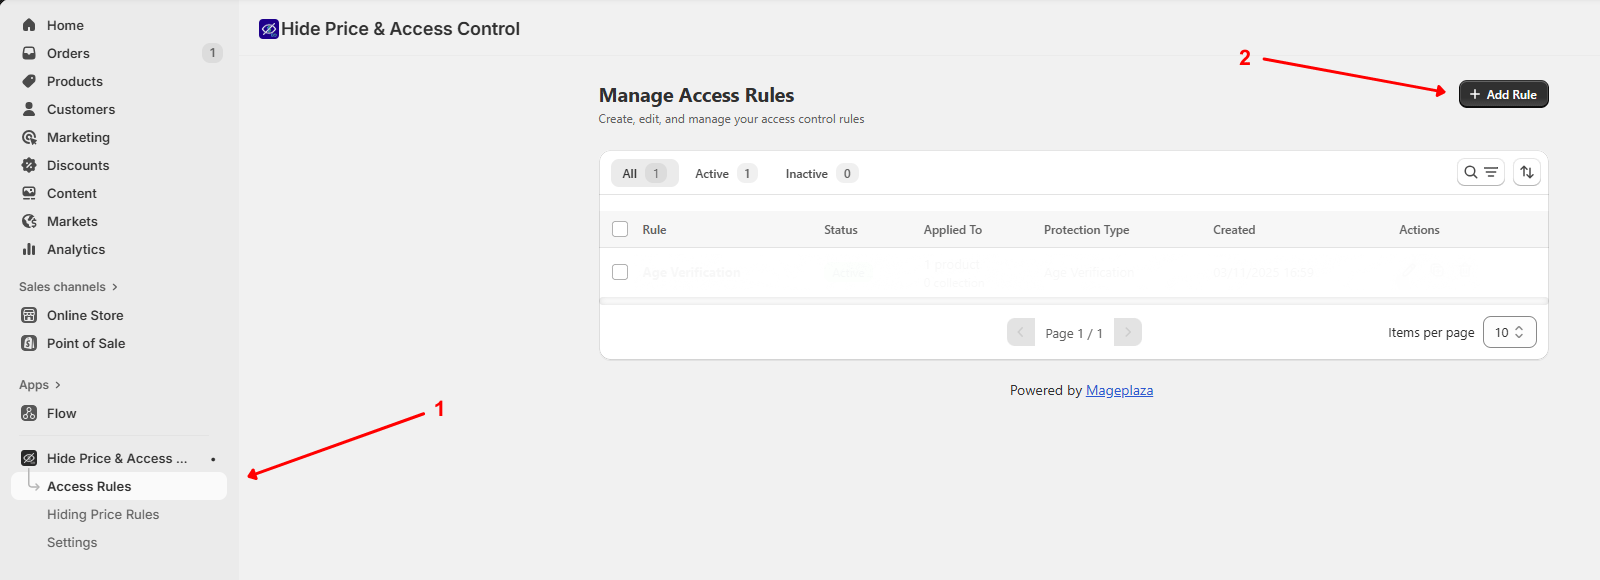Click the Products menu label
The height and width of the screenshot is (580, 1600).
tap(75, 81)
